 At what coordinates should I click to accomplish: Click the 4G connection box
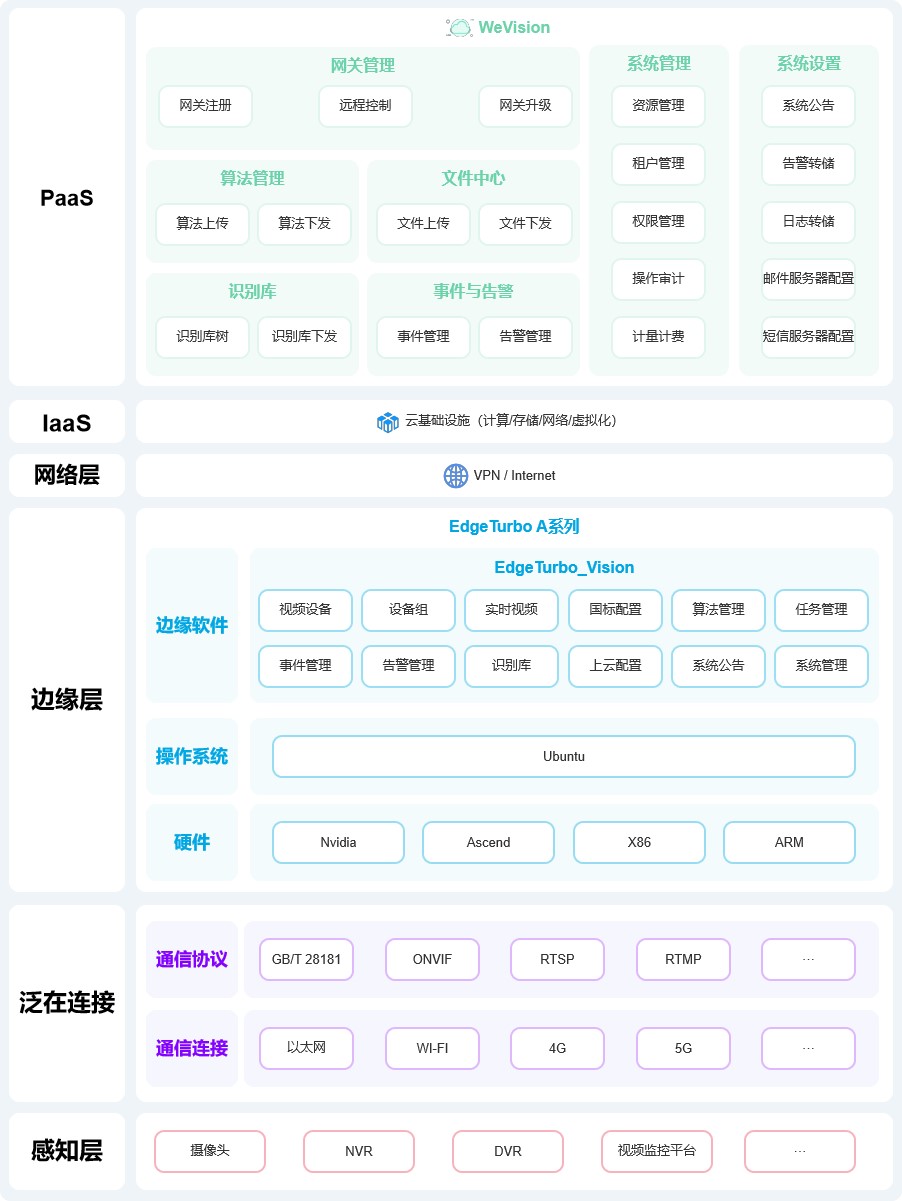[x=557, y=1049]
